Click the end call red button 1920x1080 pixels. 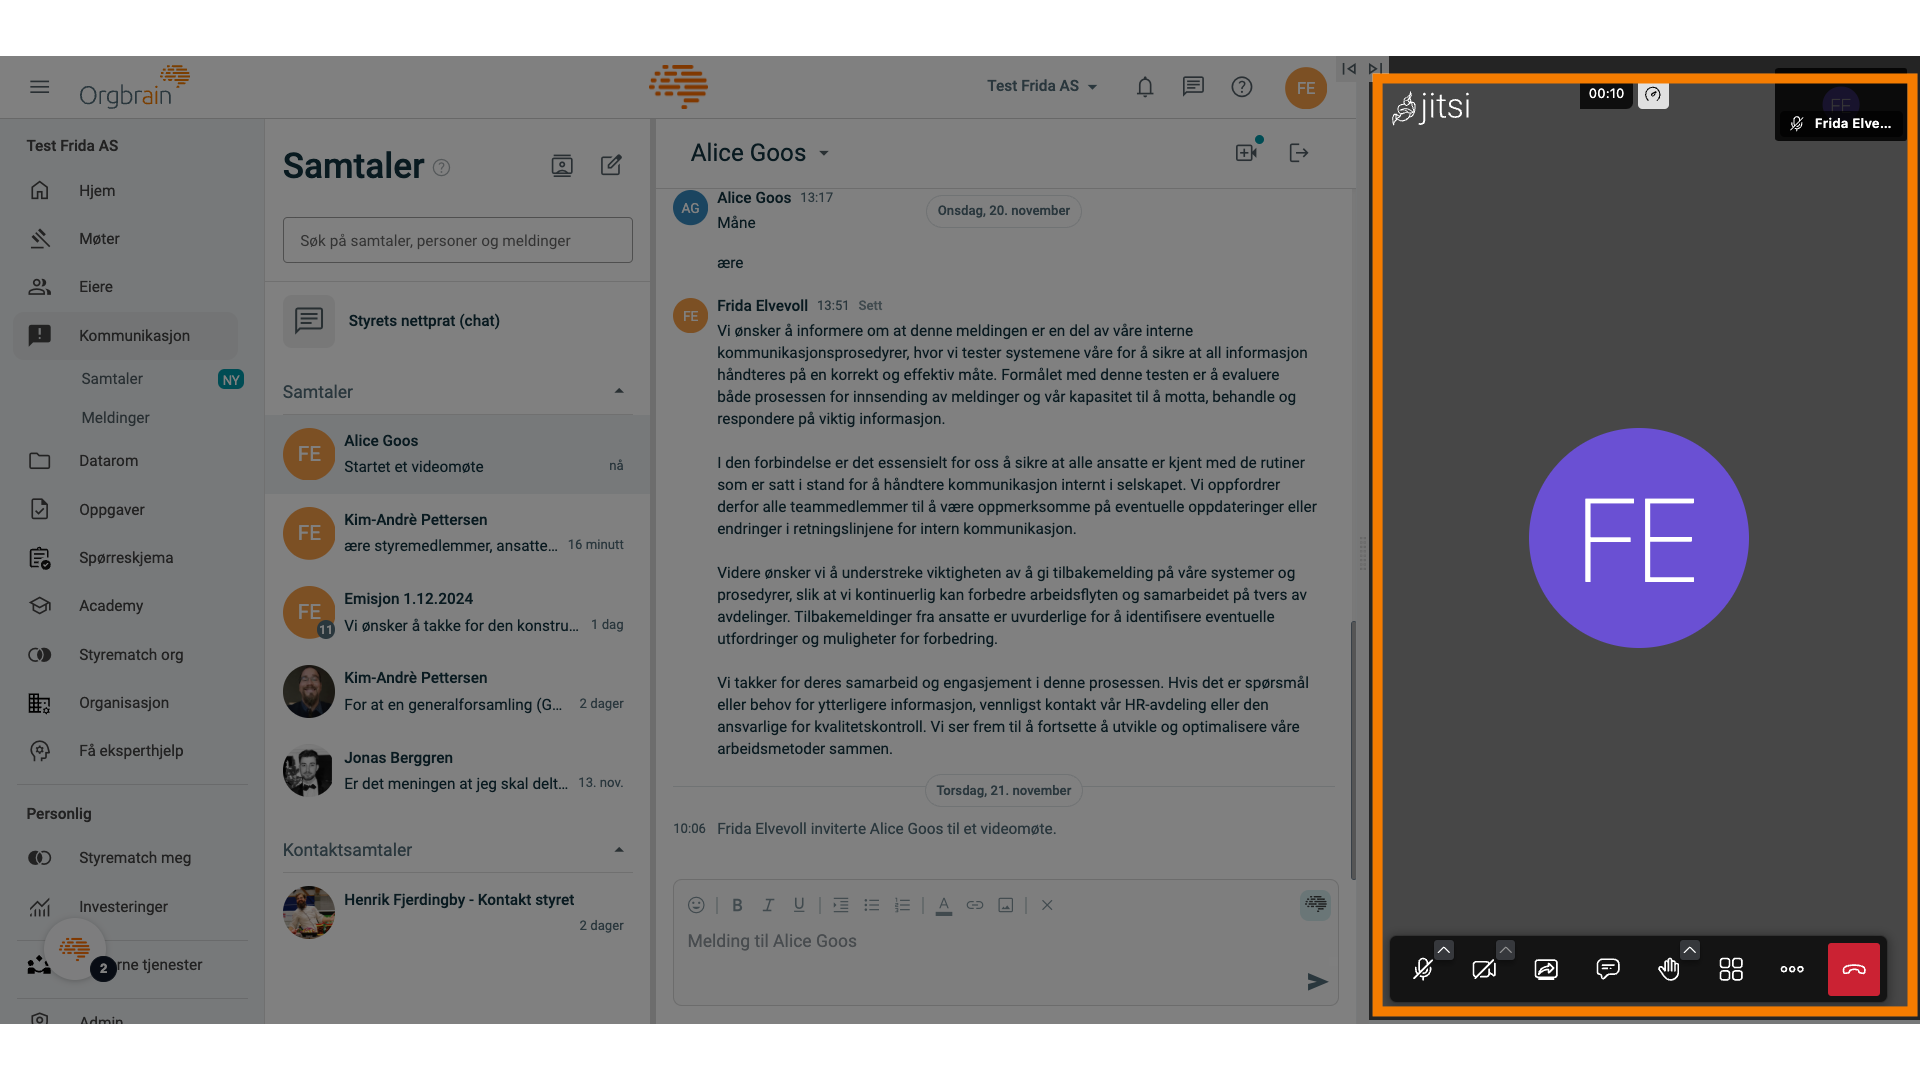(1853, 968)
